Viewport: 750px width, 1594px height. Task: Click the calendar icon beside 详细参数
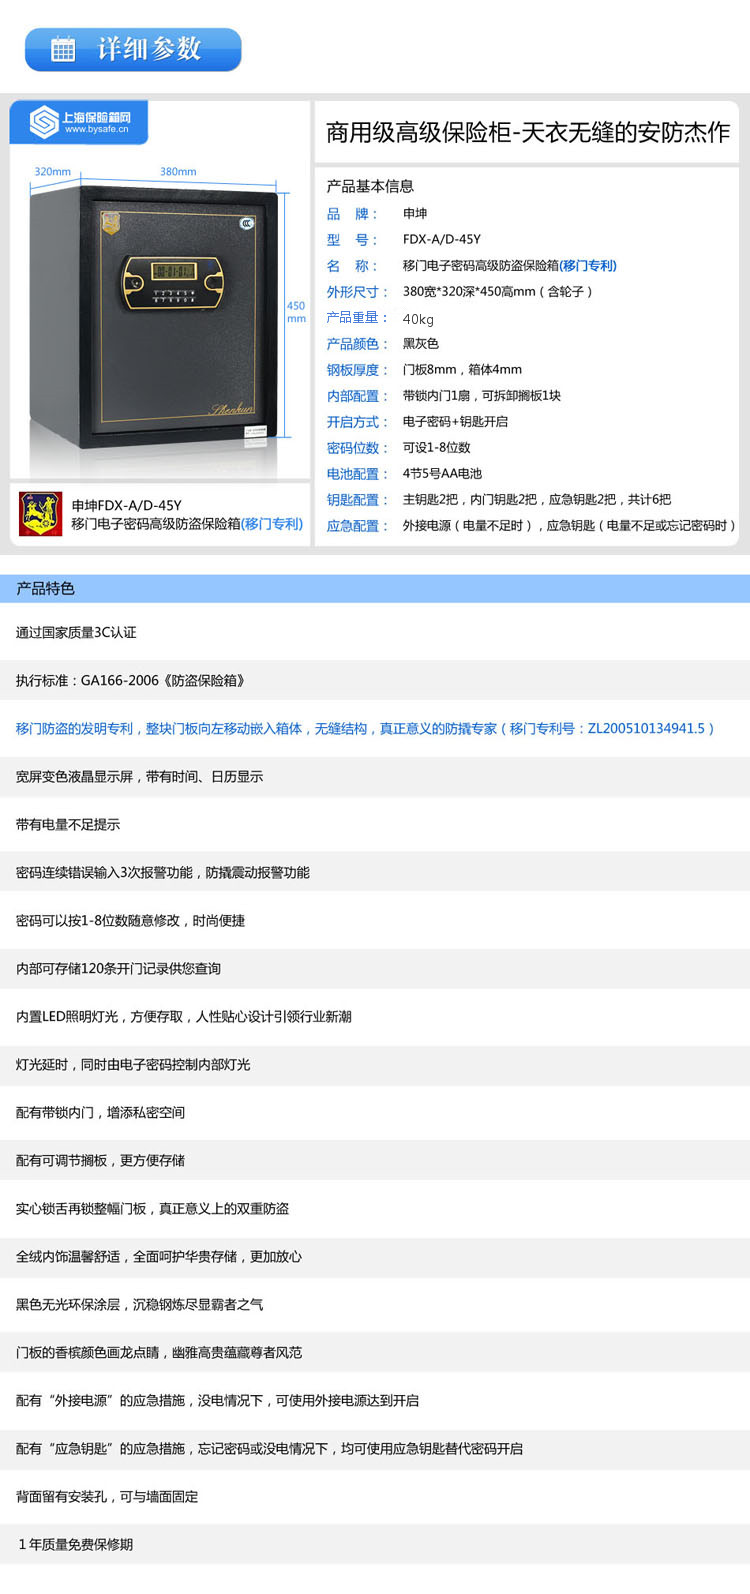[63, 49]
